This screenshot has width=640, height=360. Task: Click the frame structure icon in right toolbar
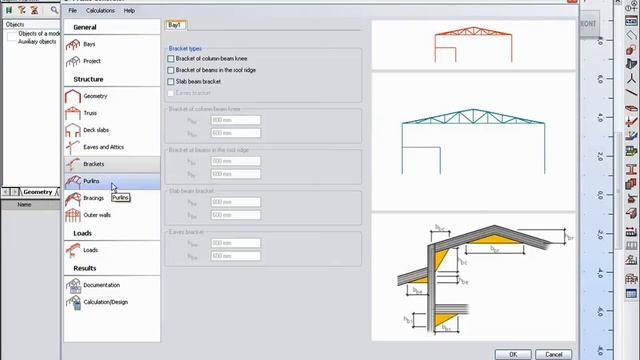631,279
